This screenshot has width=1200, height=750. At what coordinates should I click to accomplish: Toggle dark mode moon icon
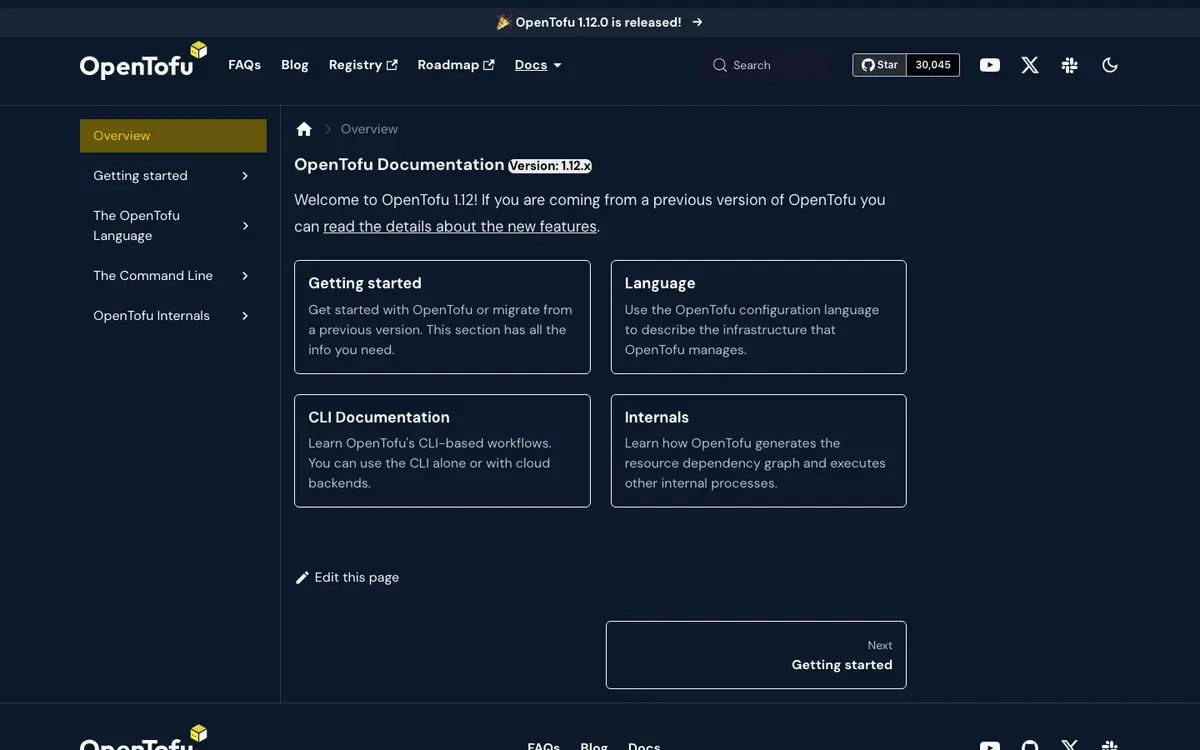point(1110,65)
